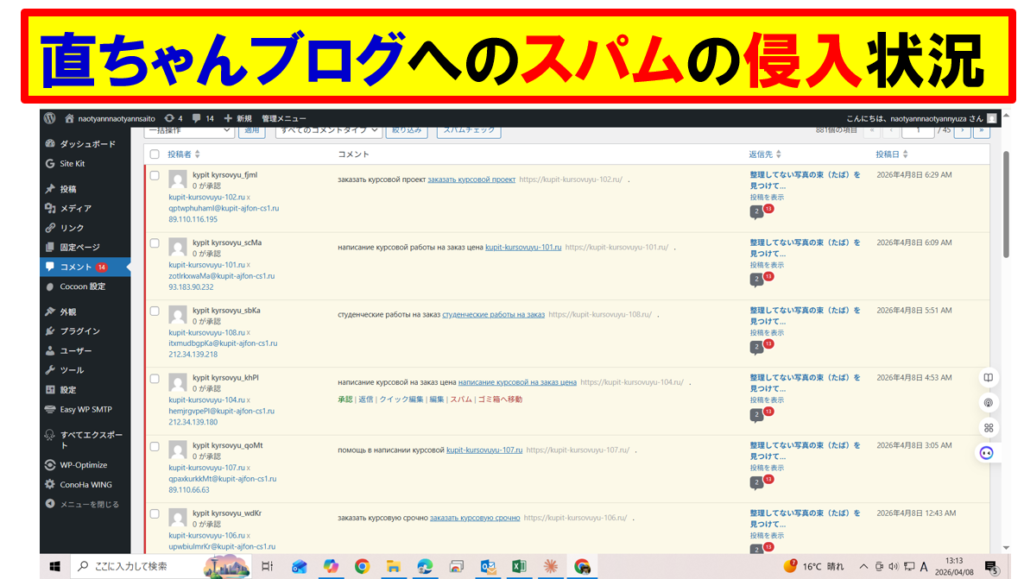Toggle the select-all checkbox in table header

(154, 154)
